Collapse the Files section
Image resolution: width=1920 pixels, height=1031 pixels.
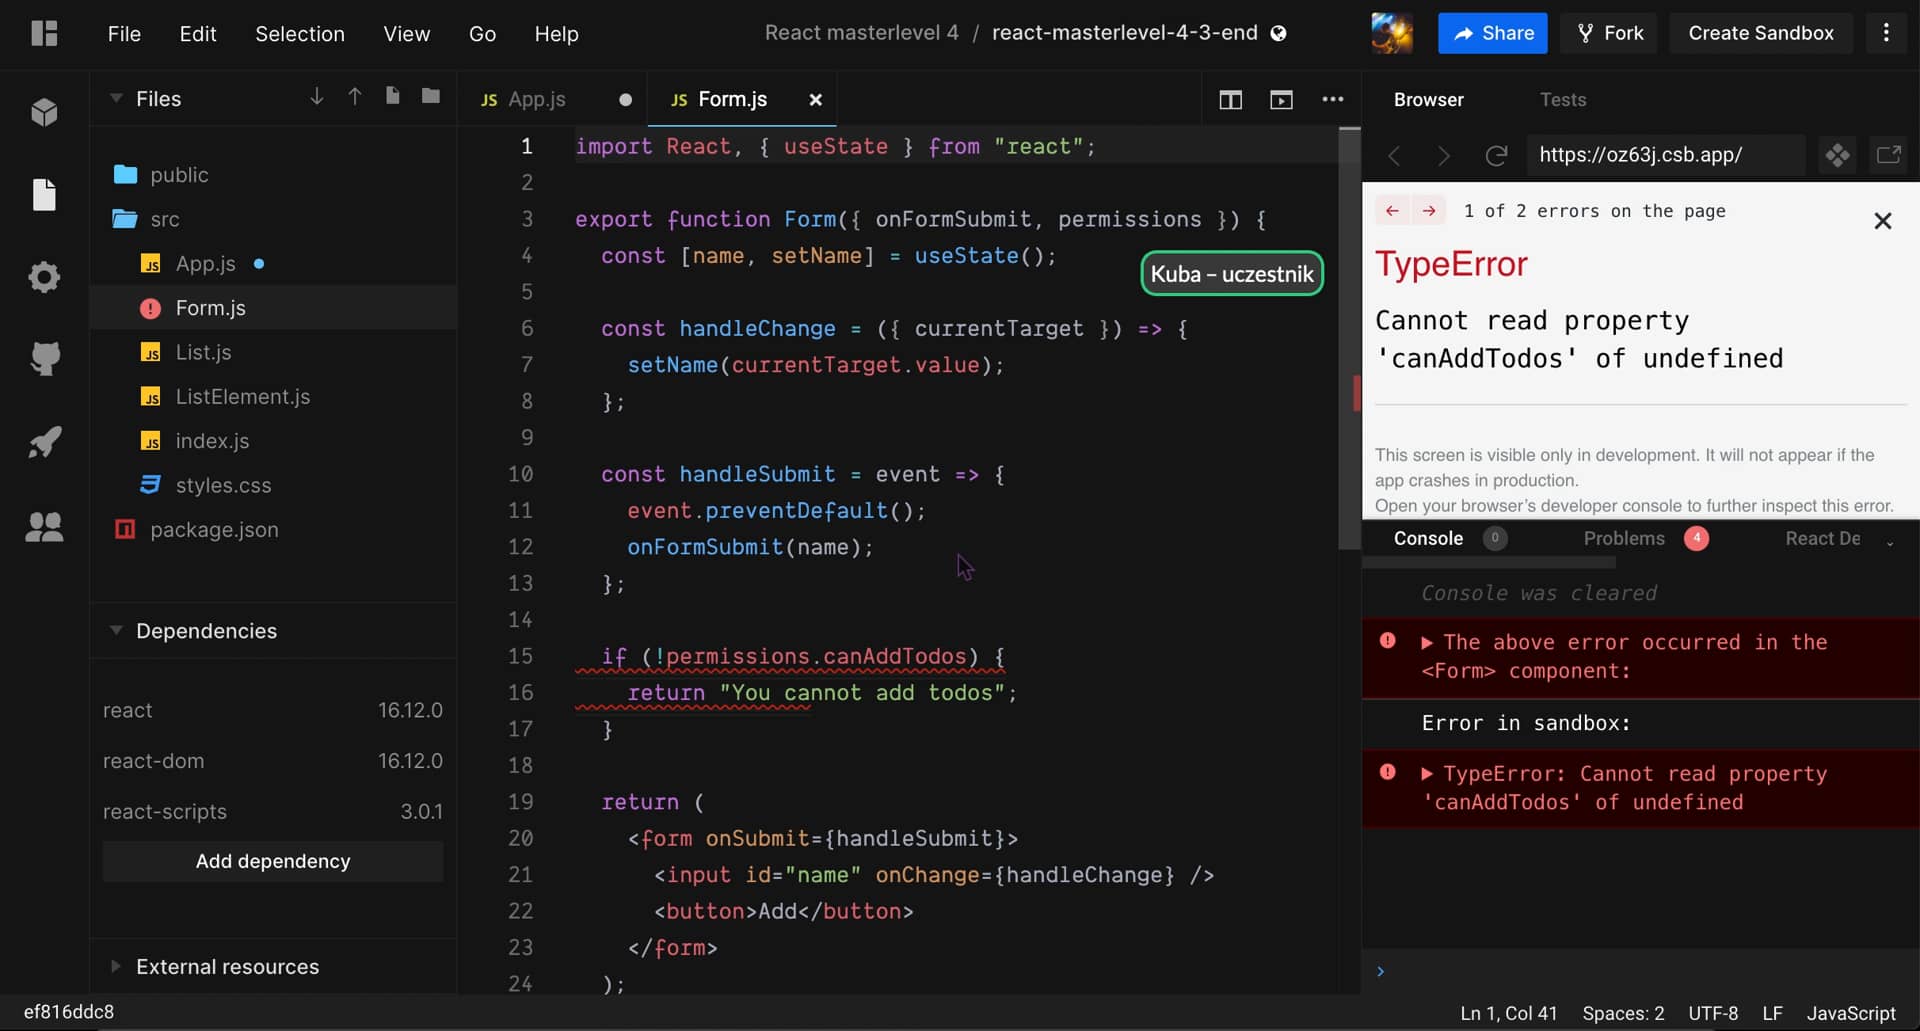tap(116, 98)
